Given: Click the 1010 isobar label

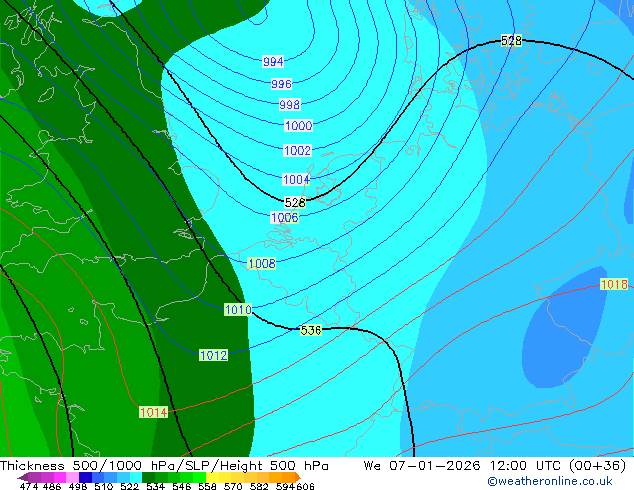Looking at the screenshot, I should coord(238,310).
